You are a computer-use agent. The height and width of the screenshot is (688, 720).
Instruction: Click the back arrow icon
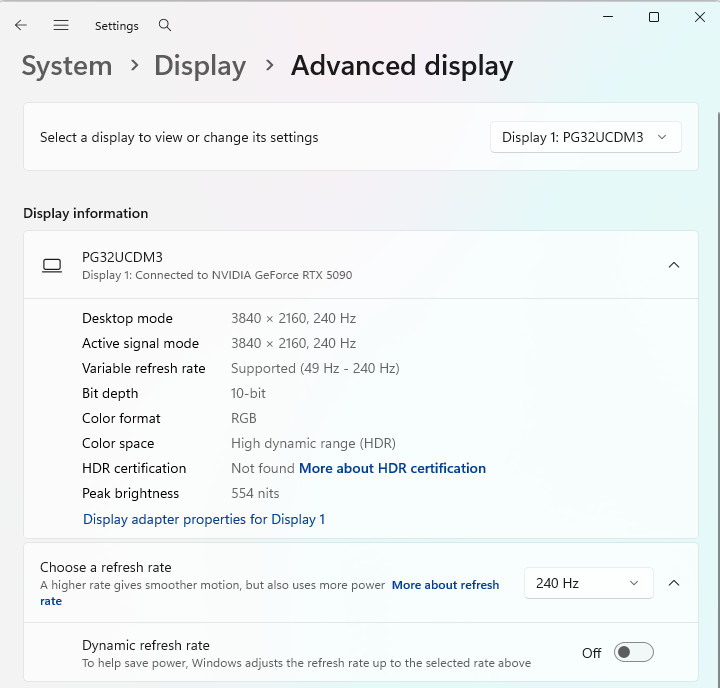pyautogui.click(x=21, y=25)
